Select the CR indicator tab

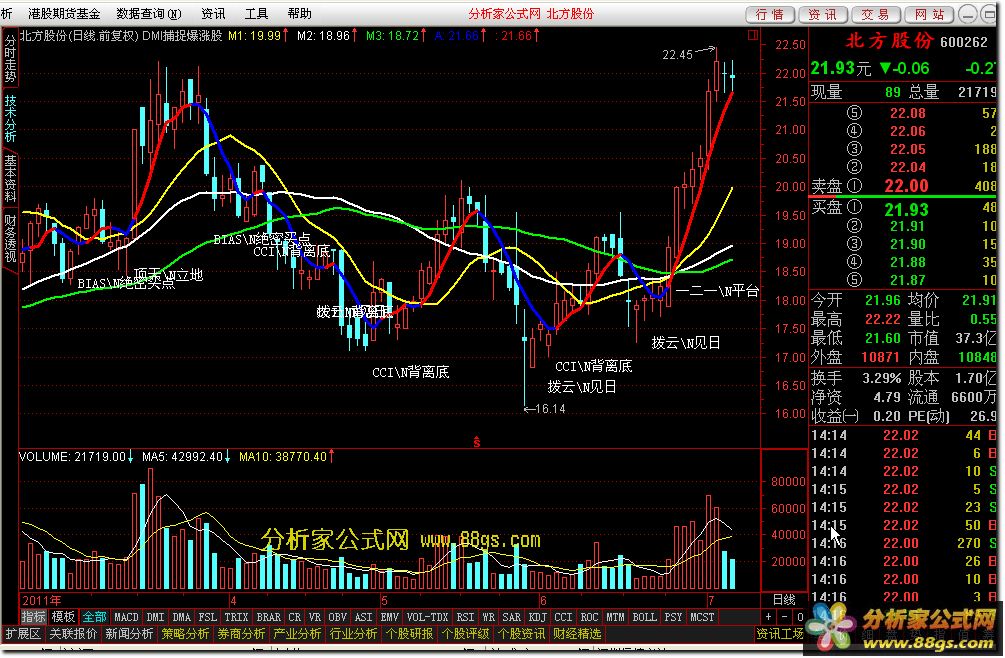click(295, 617)
